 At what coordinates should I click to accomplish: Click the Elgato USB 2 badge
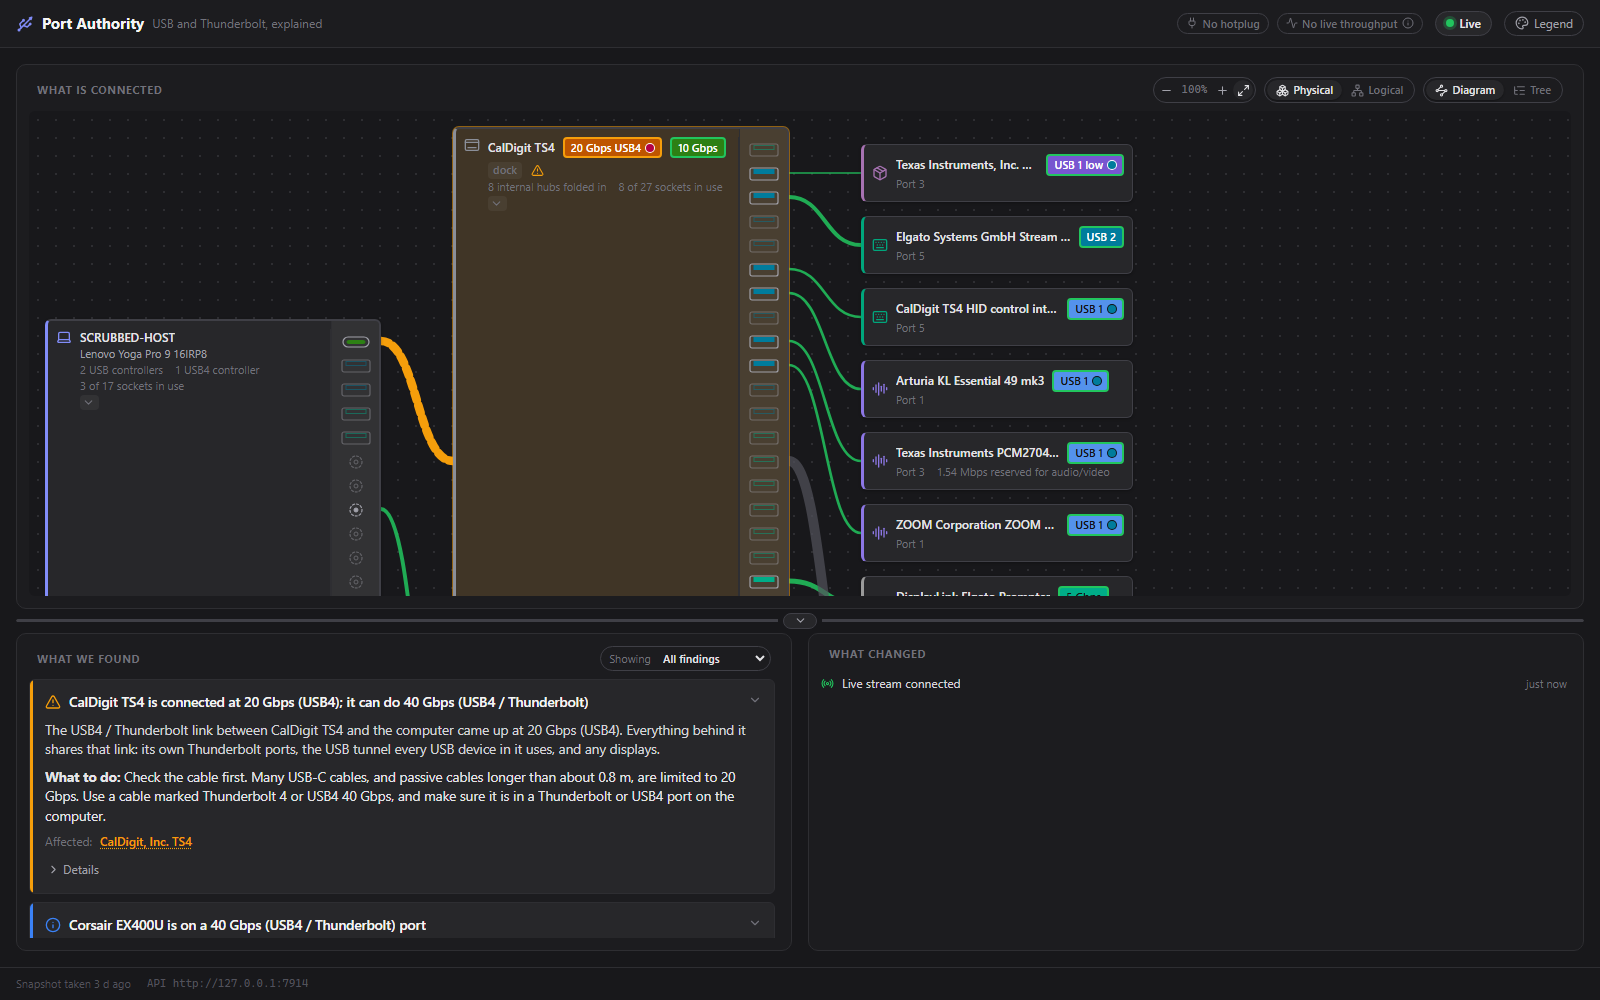coord(1101,237)
